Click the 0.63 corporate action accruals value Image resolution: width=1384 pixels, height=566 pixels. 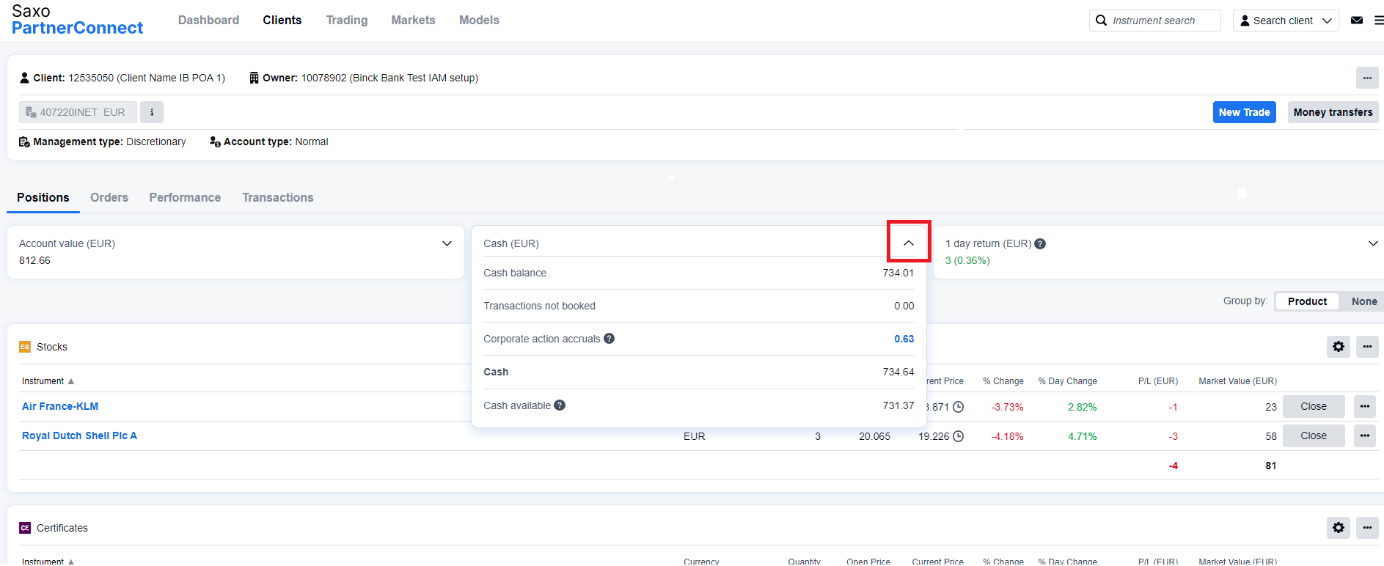coord(904,339)
